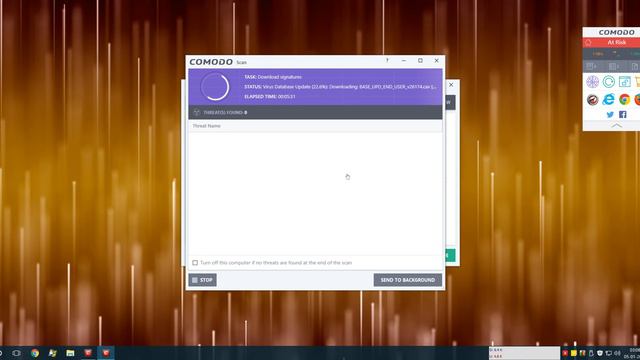Image resolution: width=640 pixels, height=360 pixels.
Task: Click the active highlighted Comodo taskbar icon
Action: point(106,353)
